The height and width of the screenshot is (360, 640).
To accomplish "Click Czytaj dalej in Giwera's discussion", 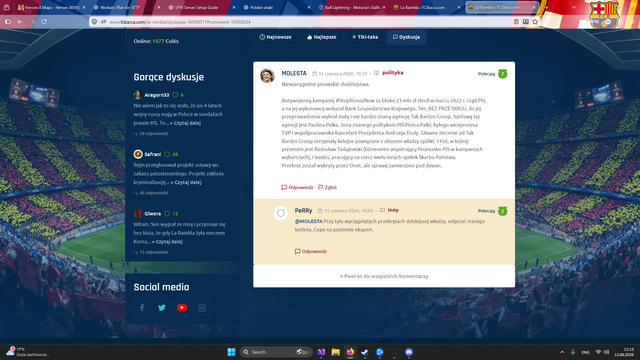I will [x=167, y=242].
